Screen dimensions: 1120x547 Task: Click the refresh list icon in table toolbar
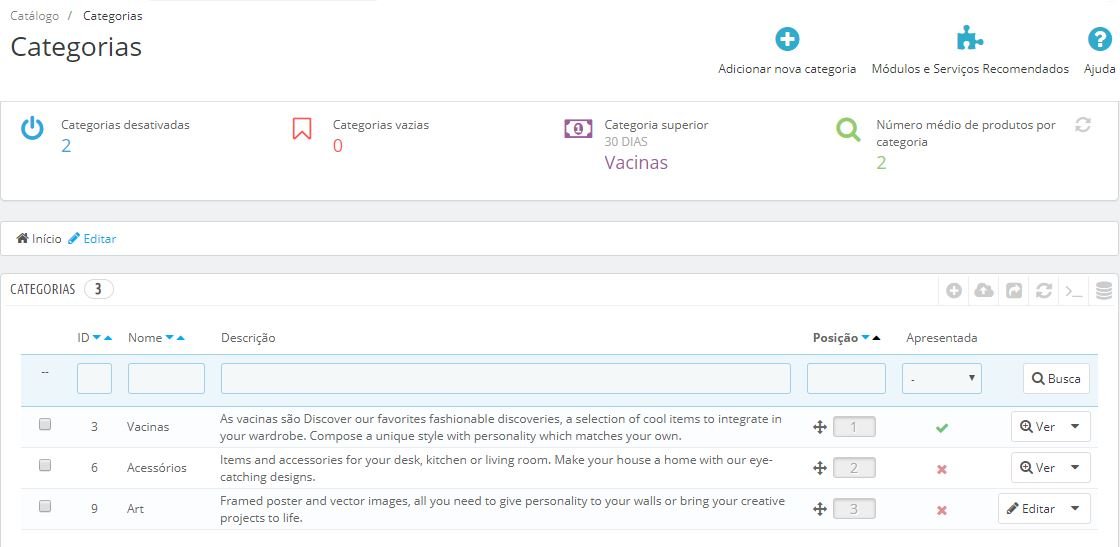pos(1044,290)
